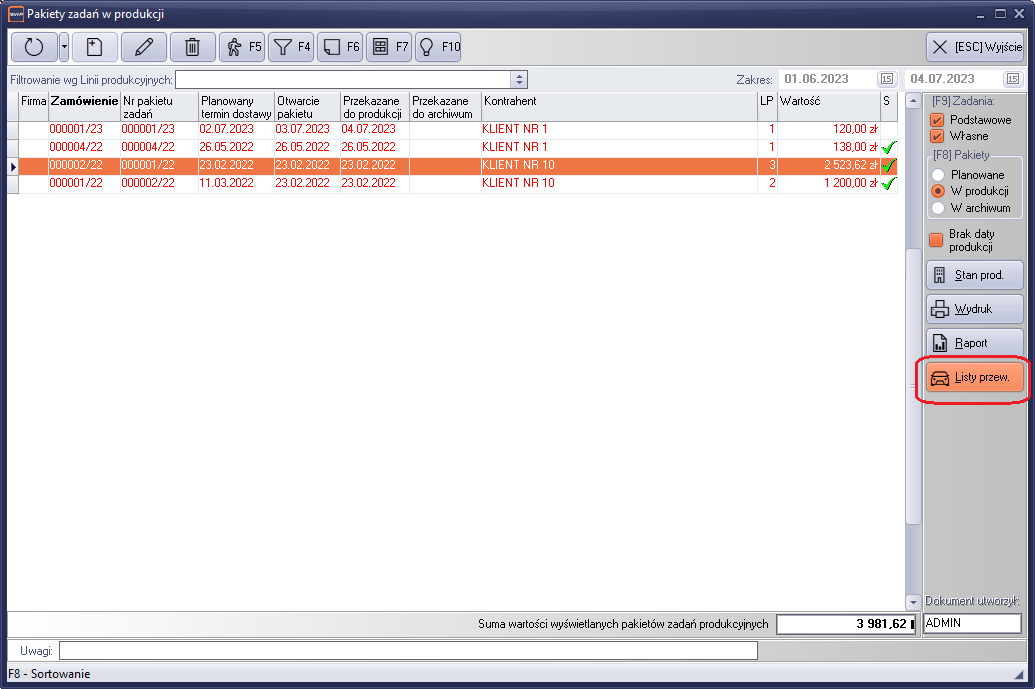The image size is (1035, 689).
Task: Click the walking person F5 button
Action: [x=242, y=47]
